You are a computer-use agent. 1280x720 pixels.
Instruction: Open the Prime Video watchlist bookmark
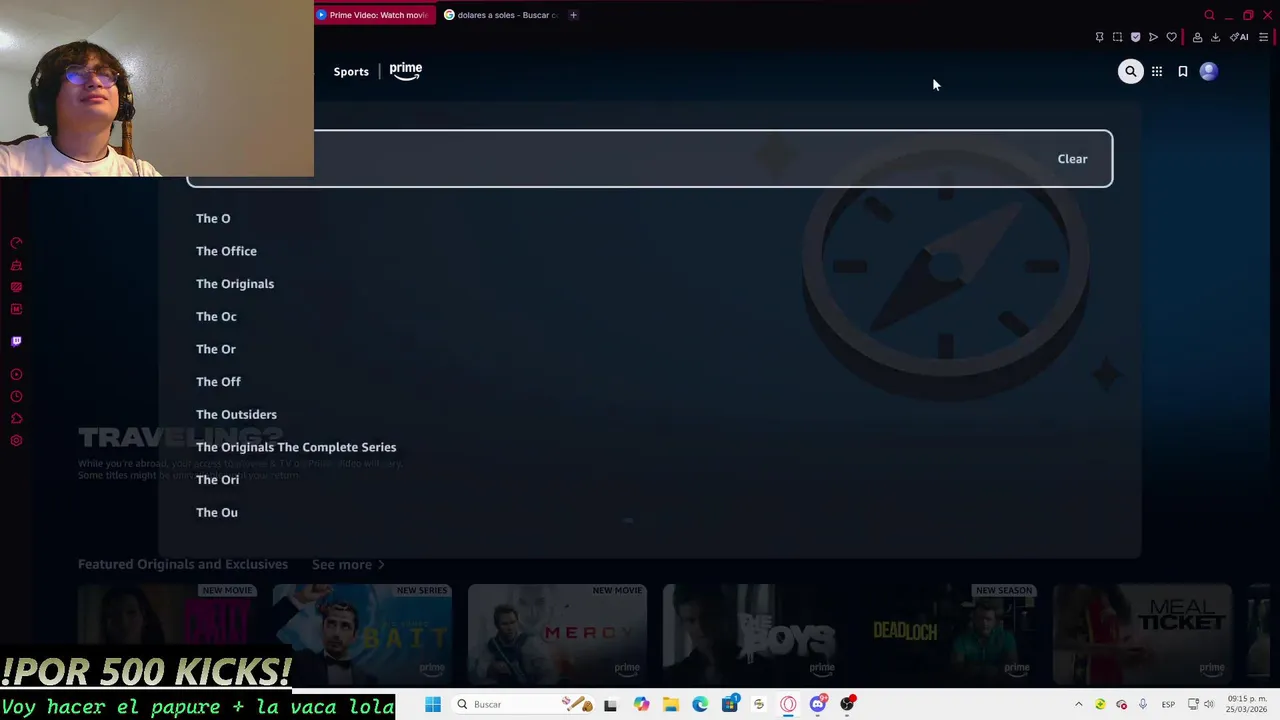[1183, 71]
